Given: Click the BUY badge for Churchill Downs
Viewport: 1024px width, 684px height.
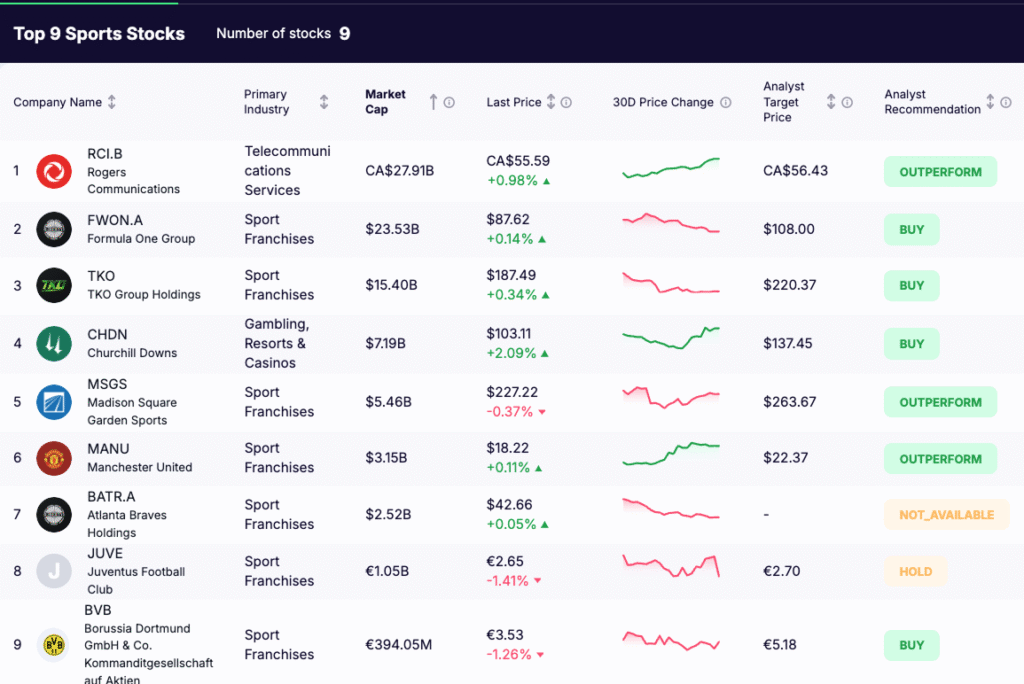Looking at the screenshot, I should pos(911,343).
